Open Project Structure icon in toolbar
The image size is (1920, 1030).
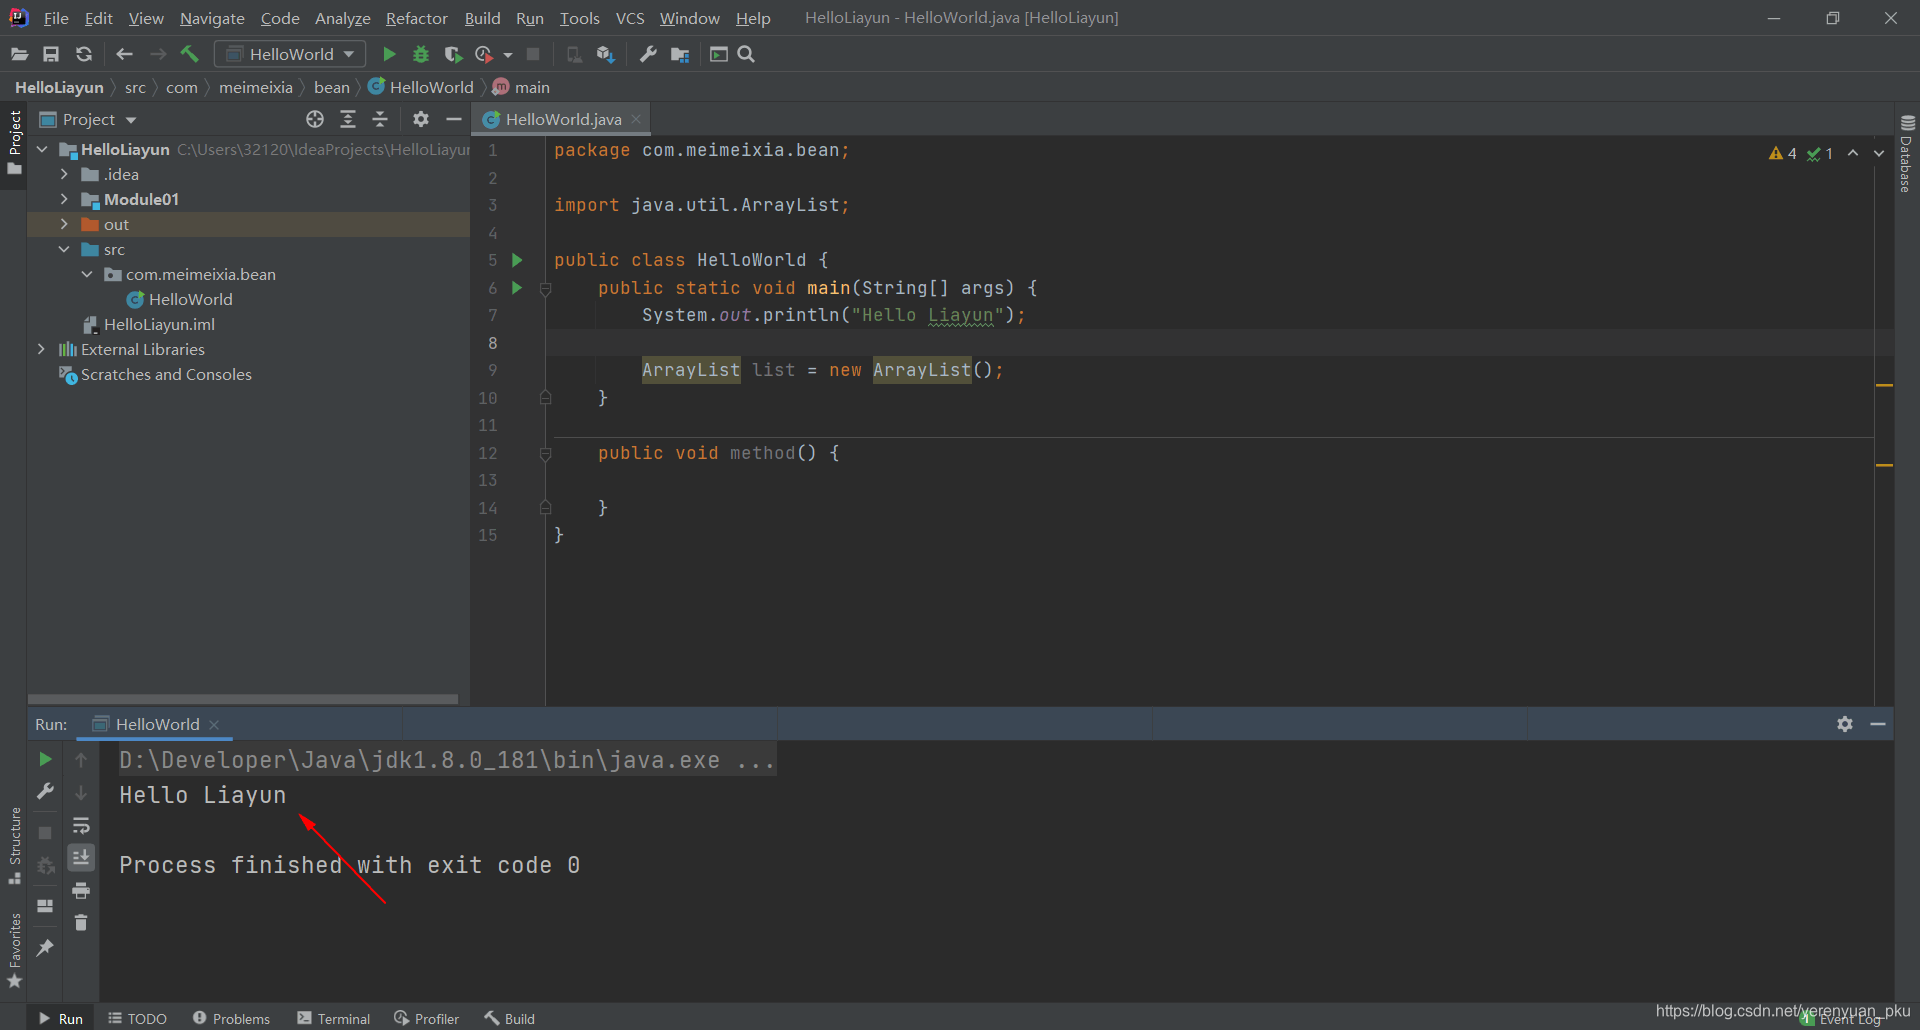pos(680,54)
